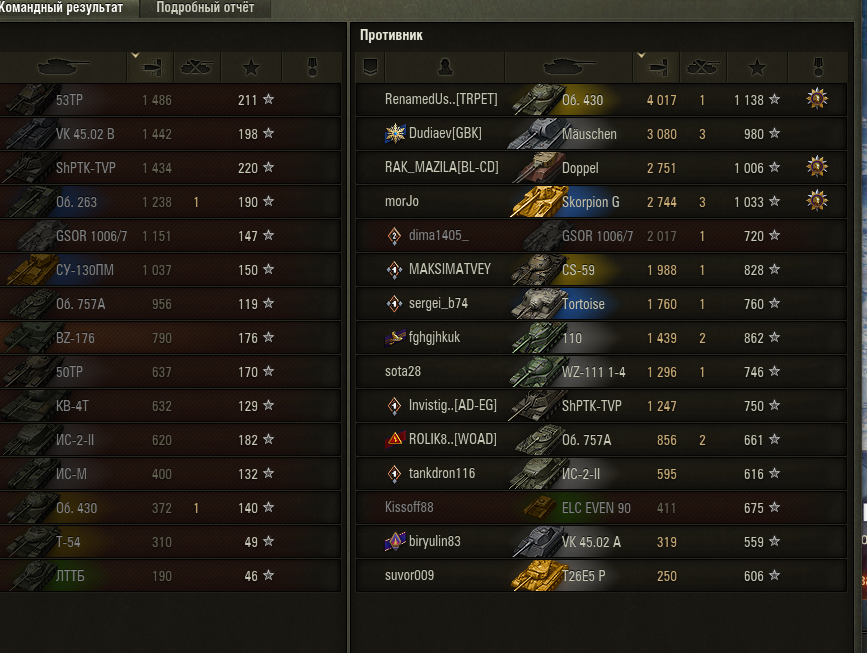867x653 pixels.
Task: Select the allied VK 45.02 B row
Action: point(170,134)
